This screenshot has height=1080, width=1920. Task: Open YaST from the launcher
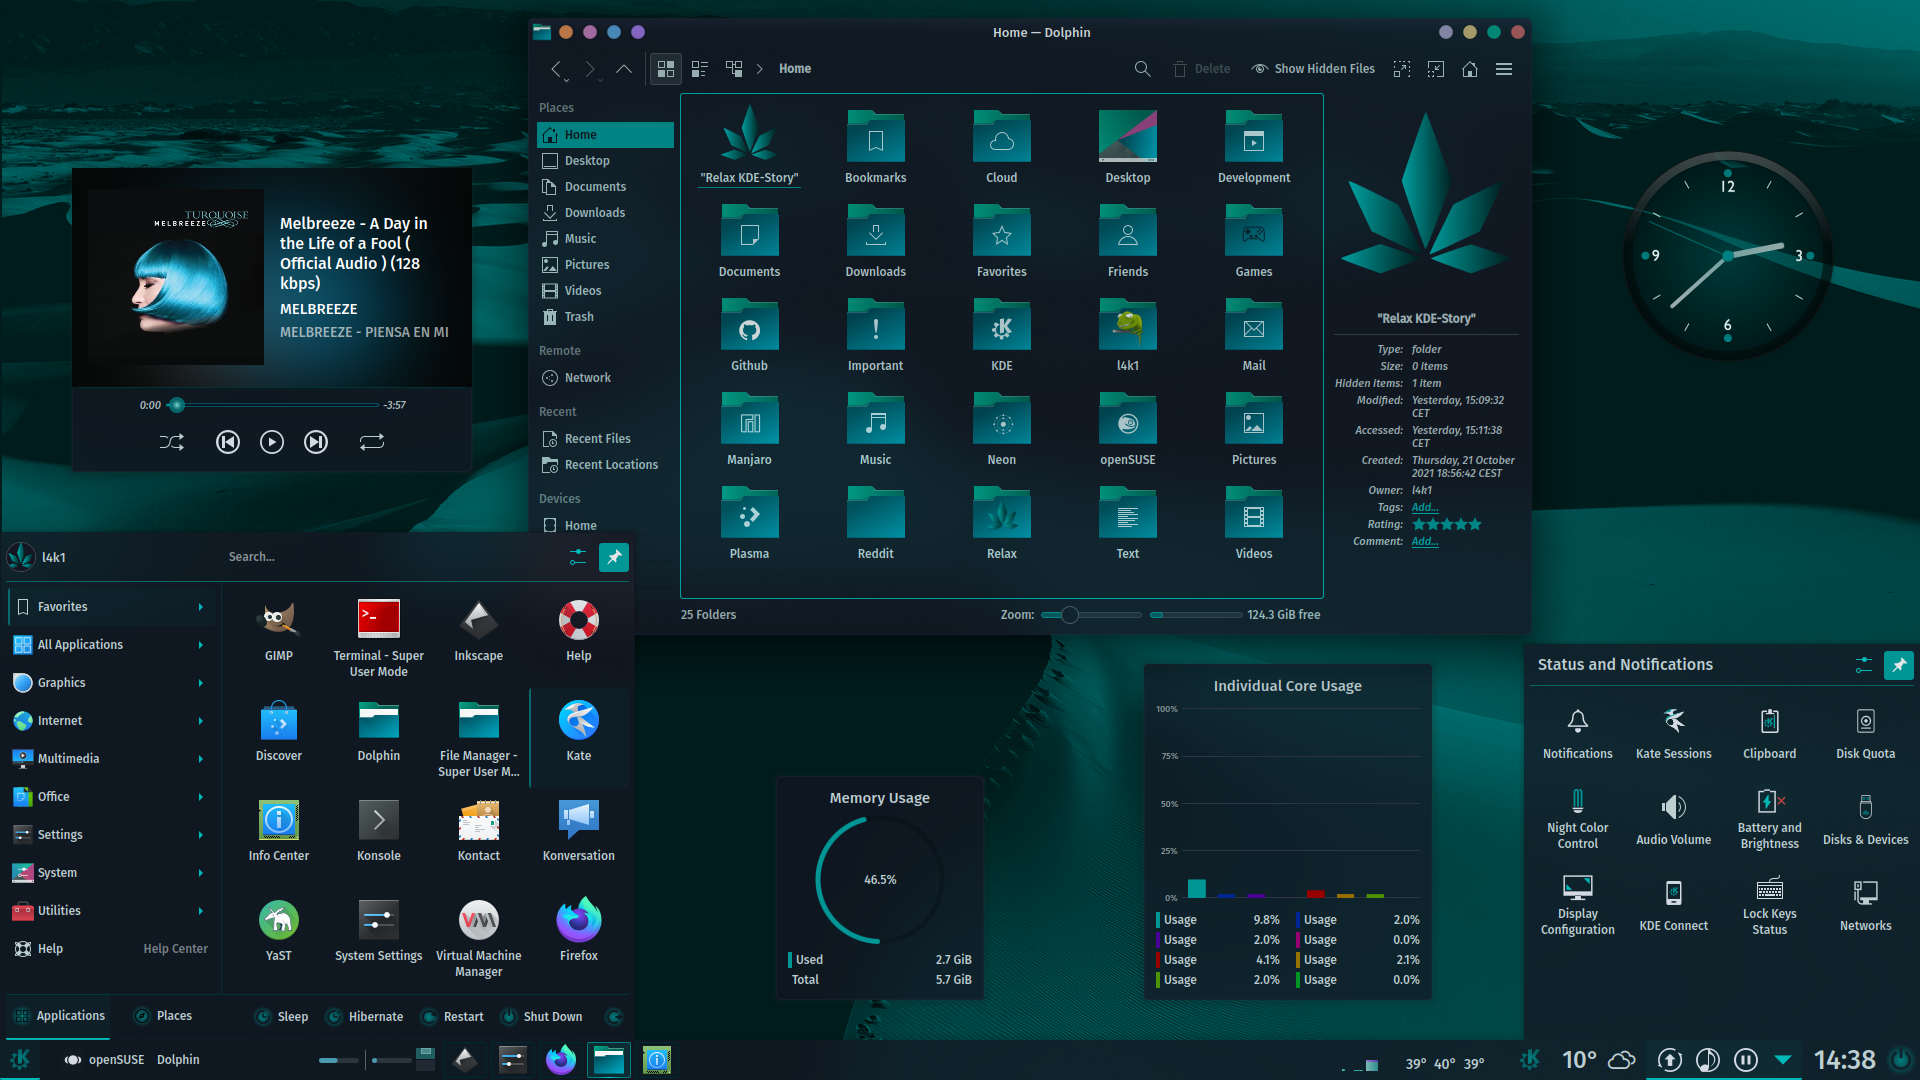click(279, 931)
